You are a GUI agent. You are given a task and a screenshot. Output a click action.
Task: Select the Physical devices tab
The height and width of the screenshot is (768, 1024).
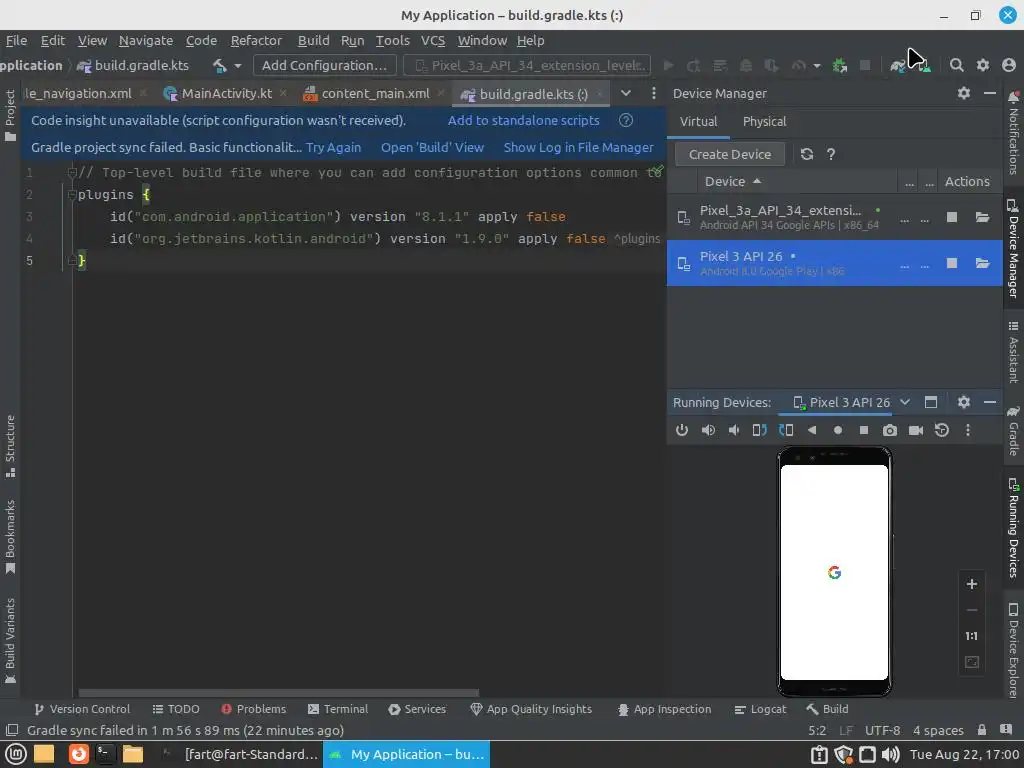(764, 121)
